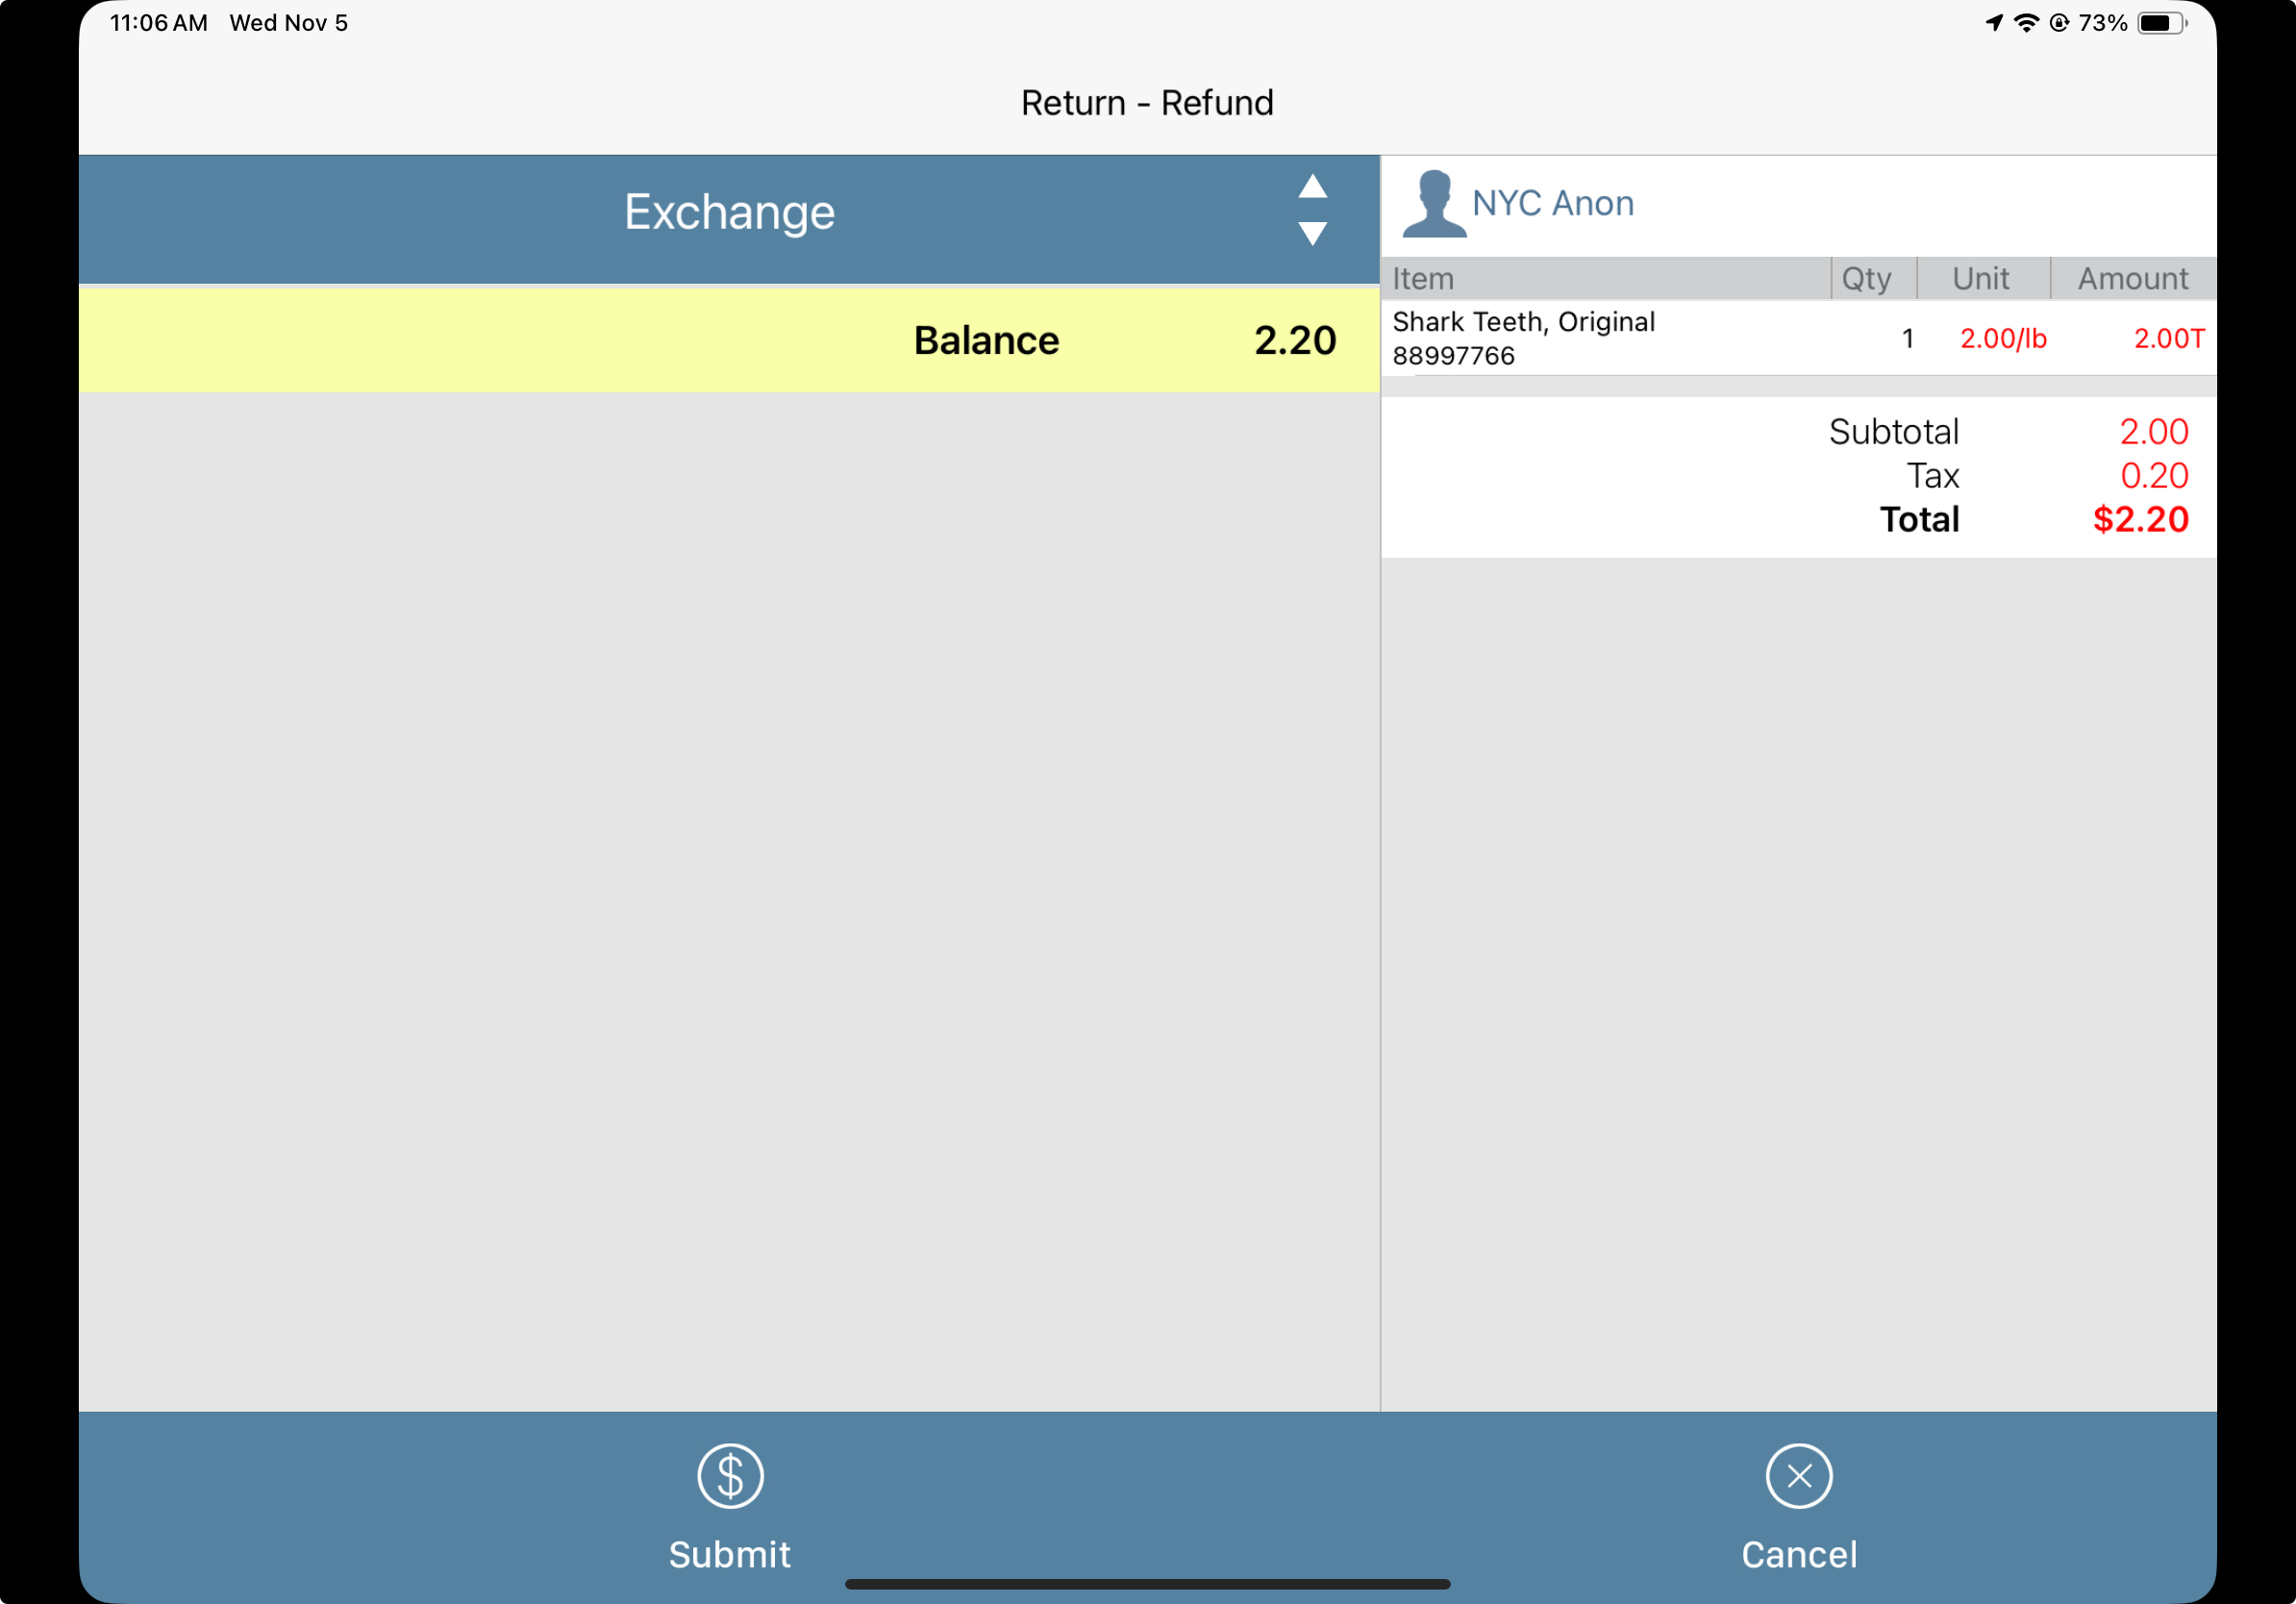
Task: Tap the battery icon in status bar
Action: (2160, 23)
